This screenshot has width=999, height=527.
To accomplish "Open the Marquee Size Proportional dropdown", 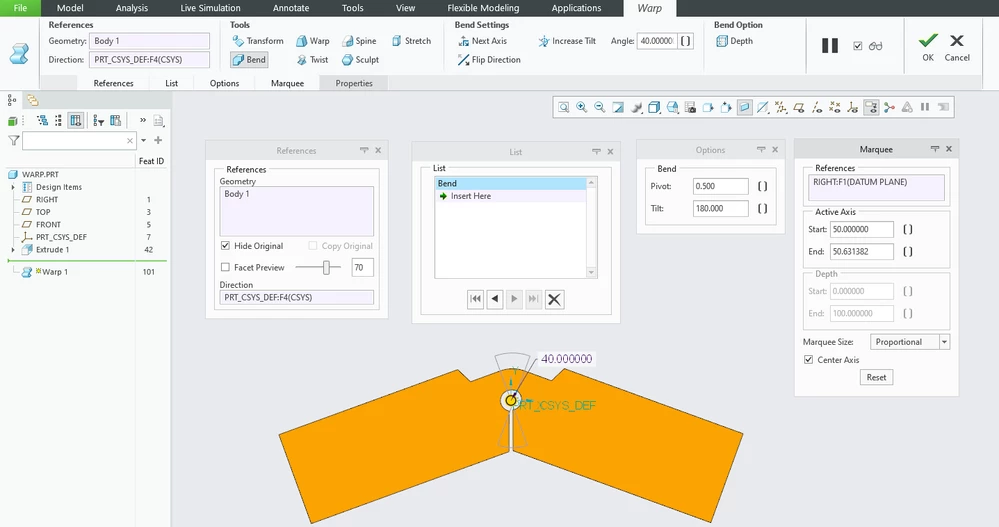I will pyautogui.click(x=944, y=342).
